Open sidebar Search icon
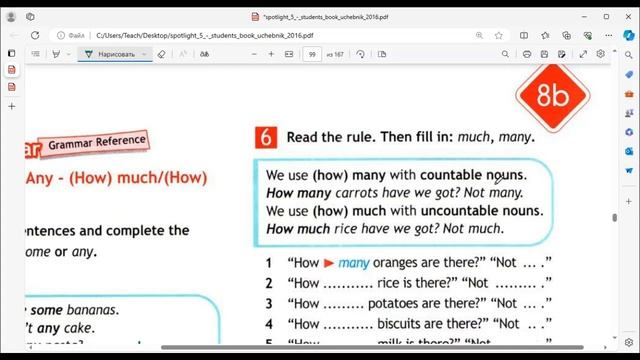This screenshot has width=640, height=360. coord(629,55)
